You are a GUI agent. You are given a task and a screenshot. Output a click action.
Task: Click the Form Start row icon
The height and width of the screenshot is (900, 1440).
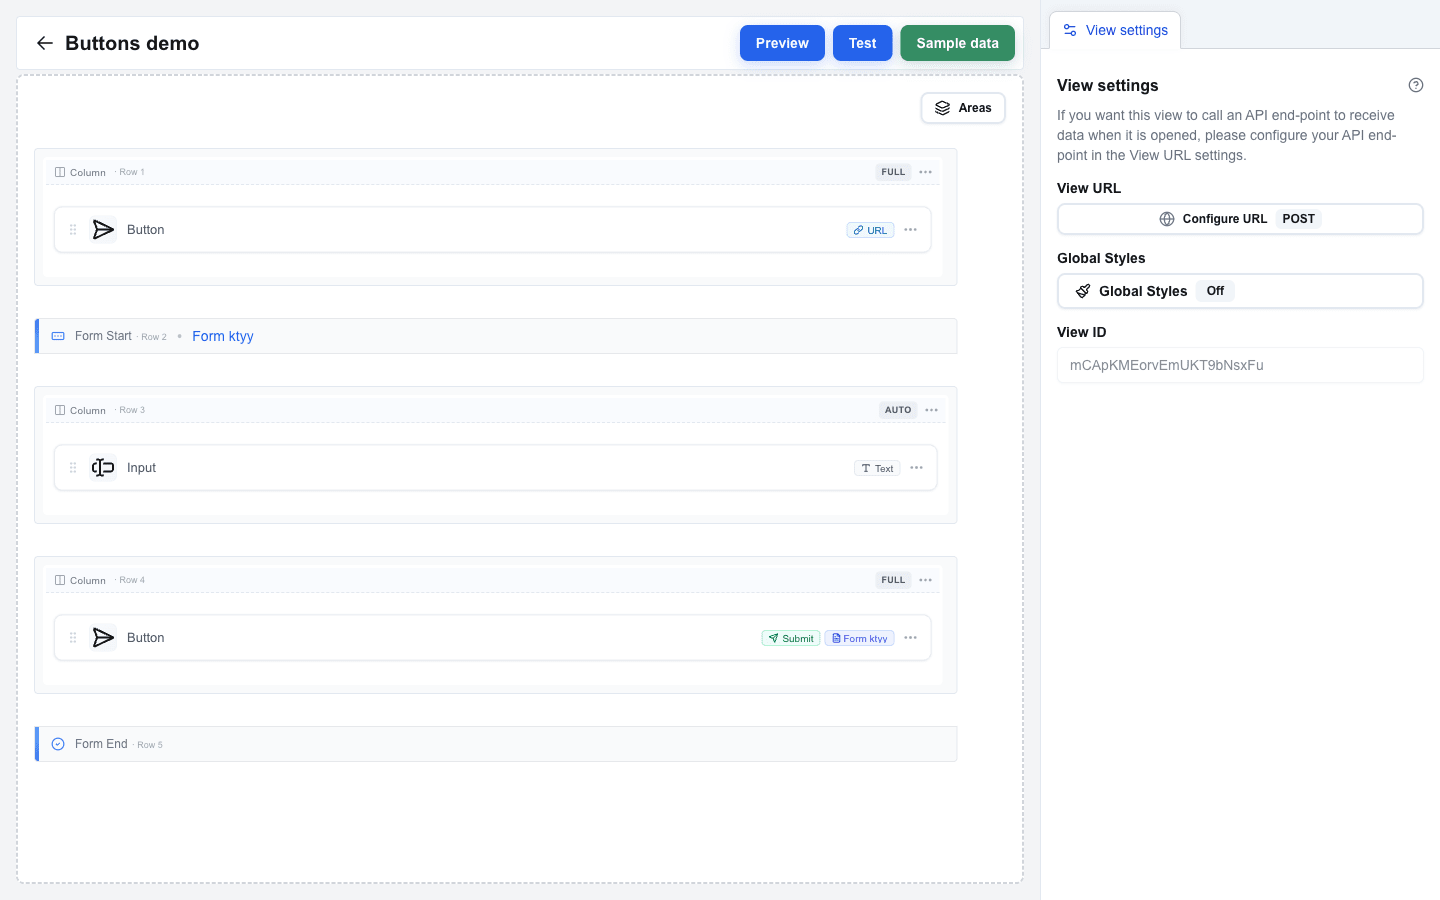point(58,336)
